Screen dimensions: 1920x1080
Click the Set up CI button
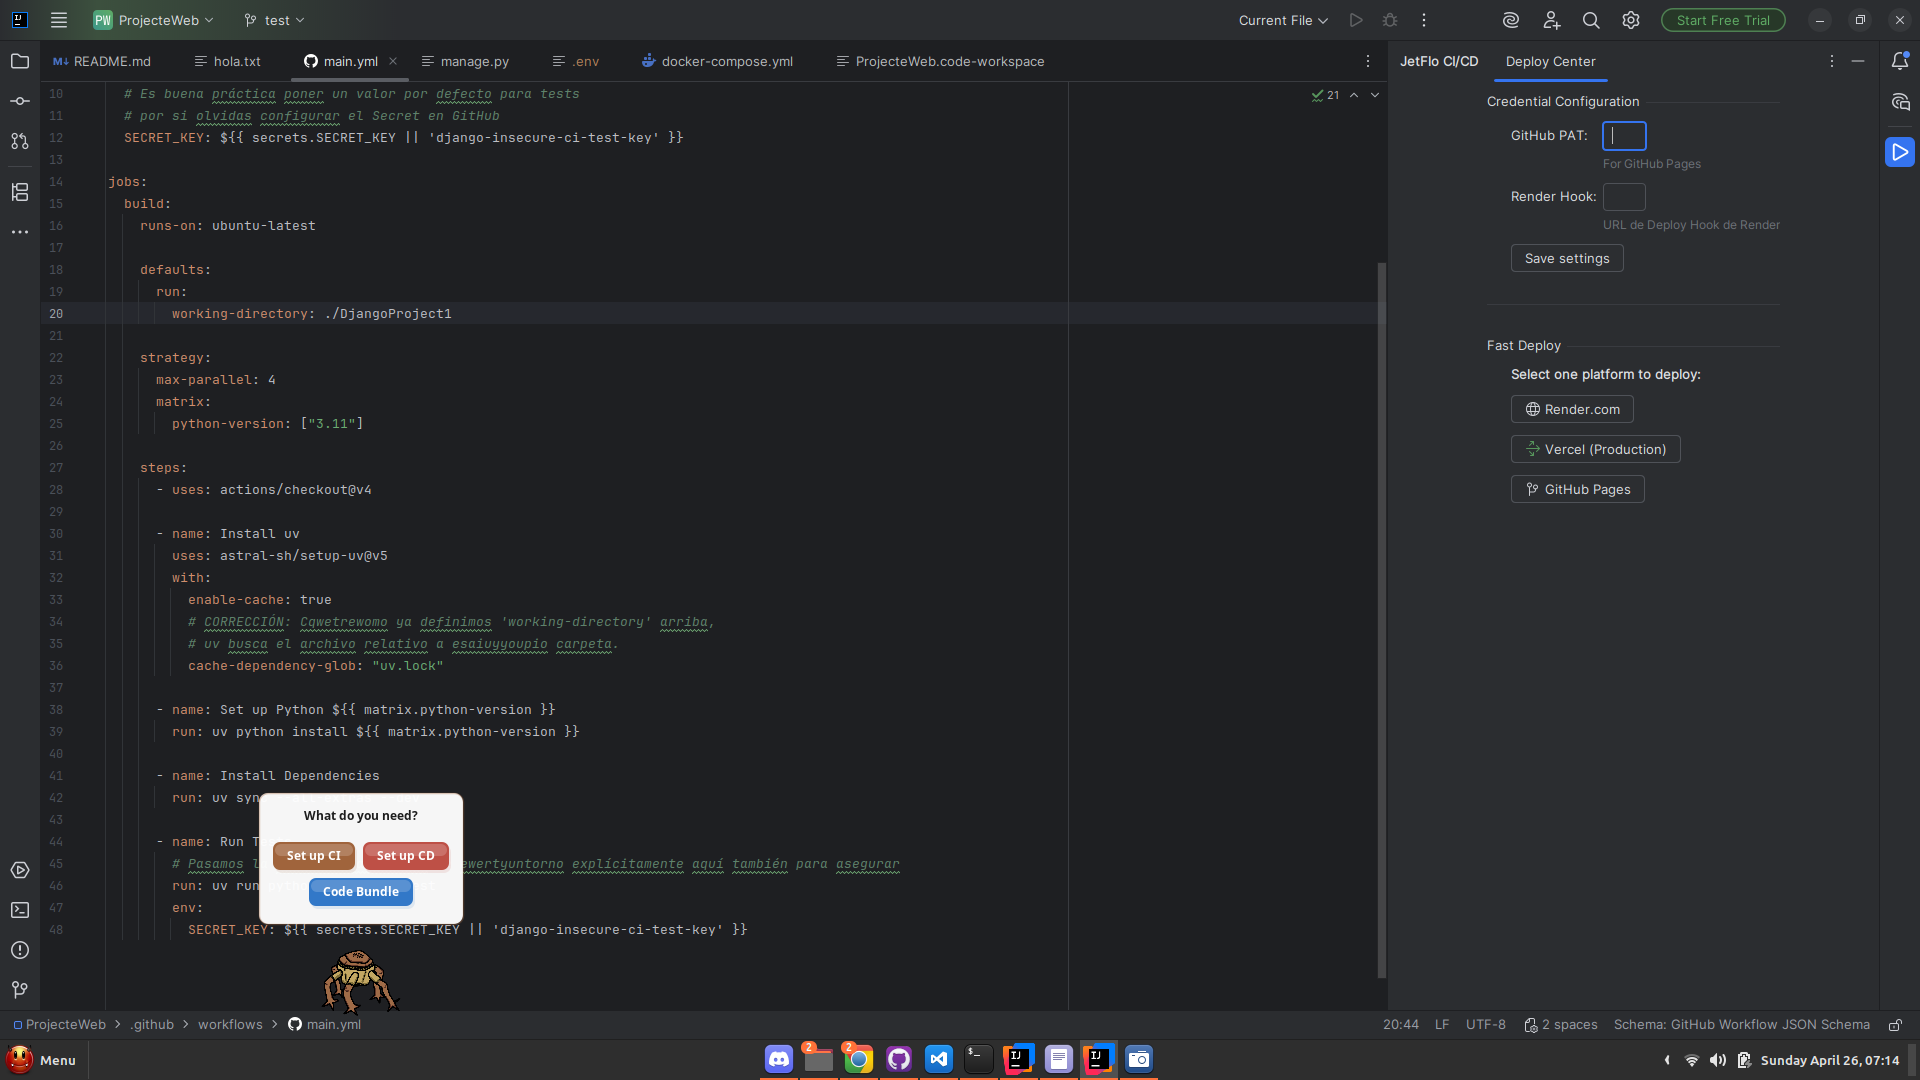[x=313, y=856]
